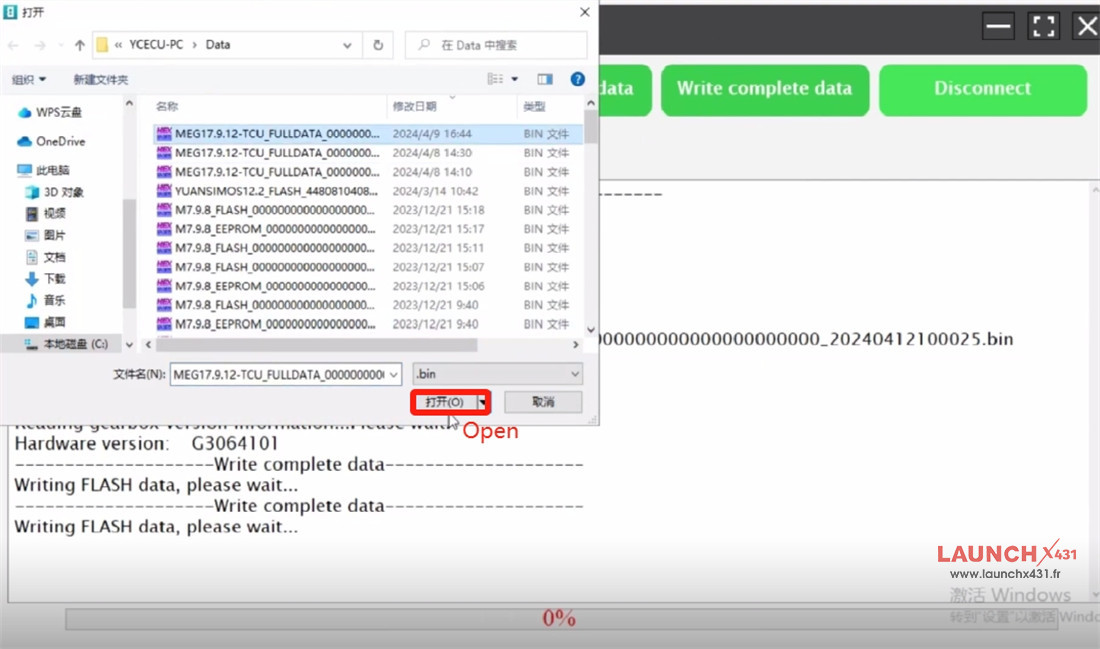Select WPS云盘 in the navigation pane

(59, 113)
